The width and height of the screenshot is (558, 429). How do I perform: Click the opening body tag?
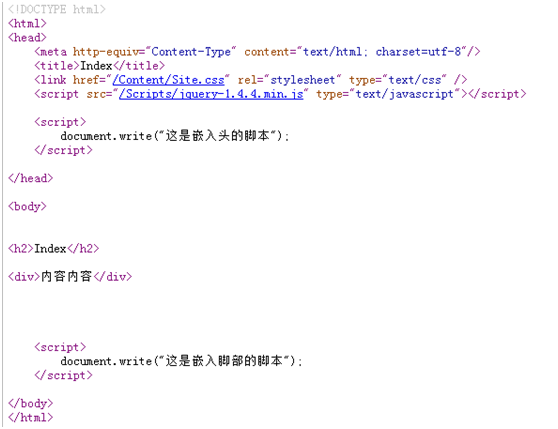(x=27, y=206)
